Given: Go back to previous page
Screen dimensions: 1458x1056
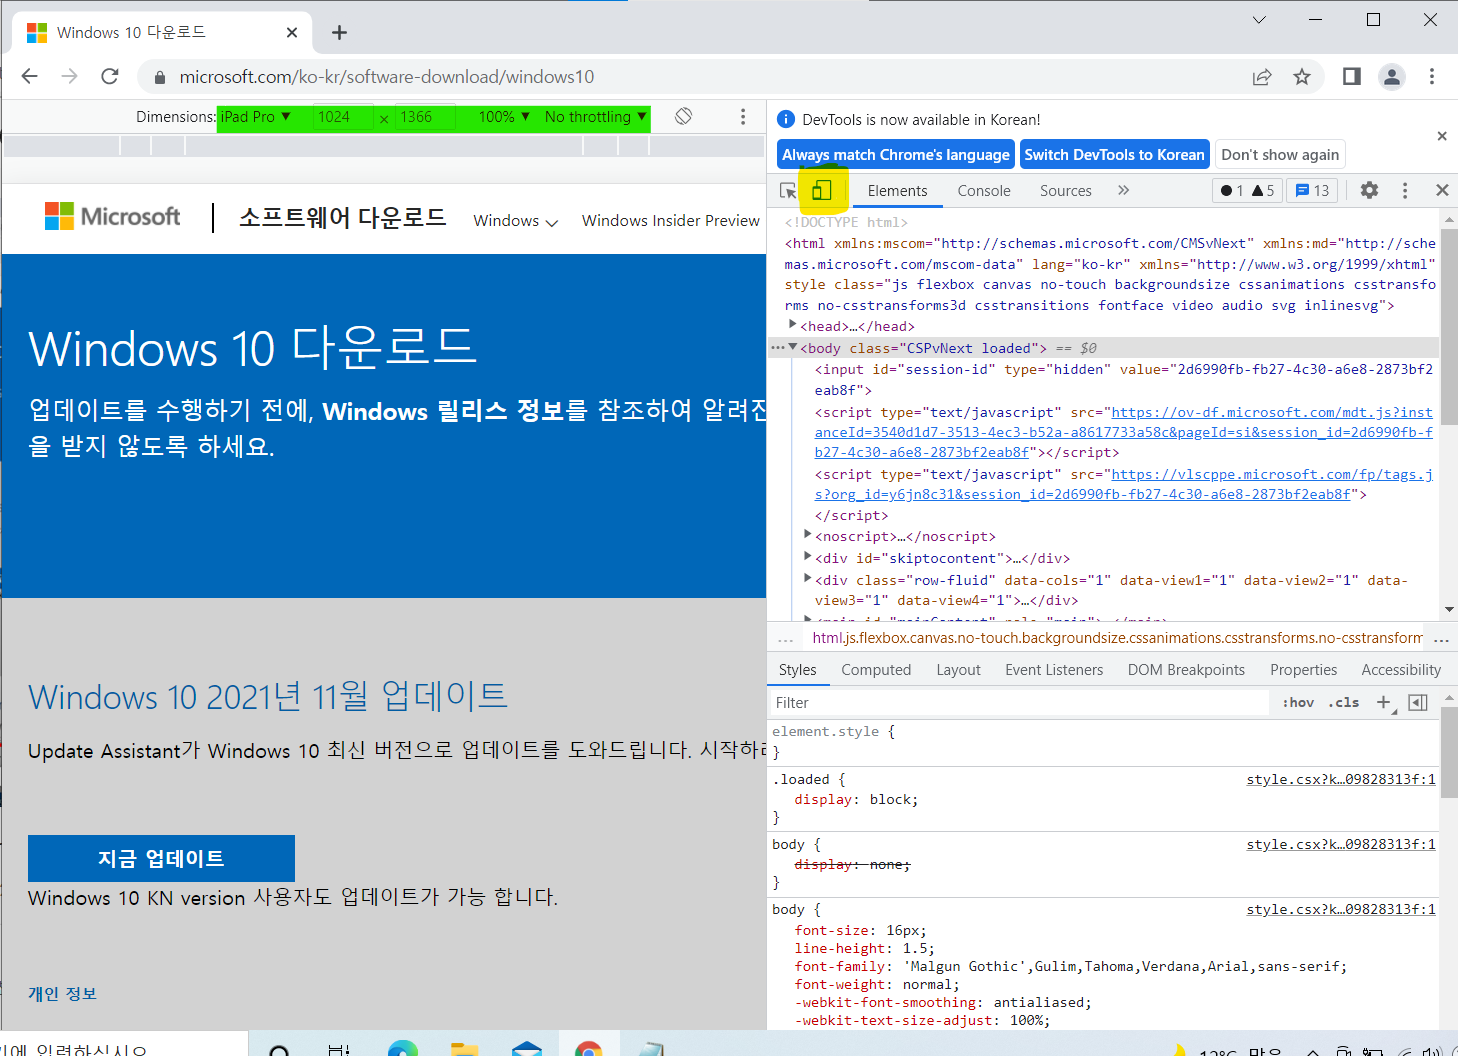Looking at the screenshot, I should [30, 76].
